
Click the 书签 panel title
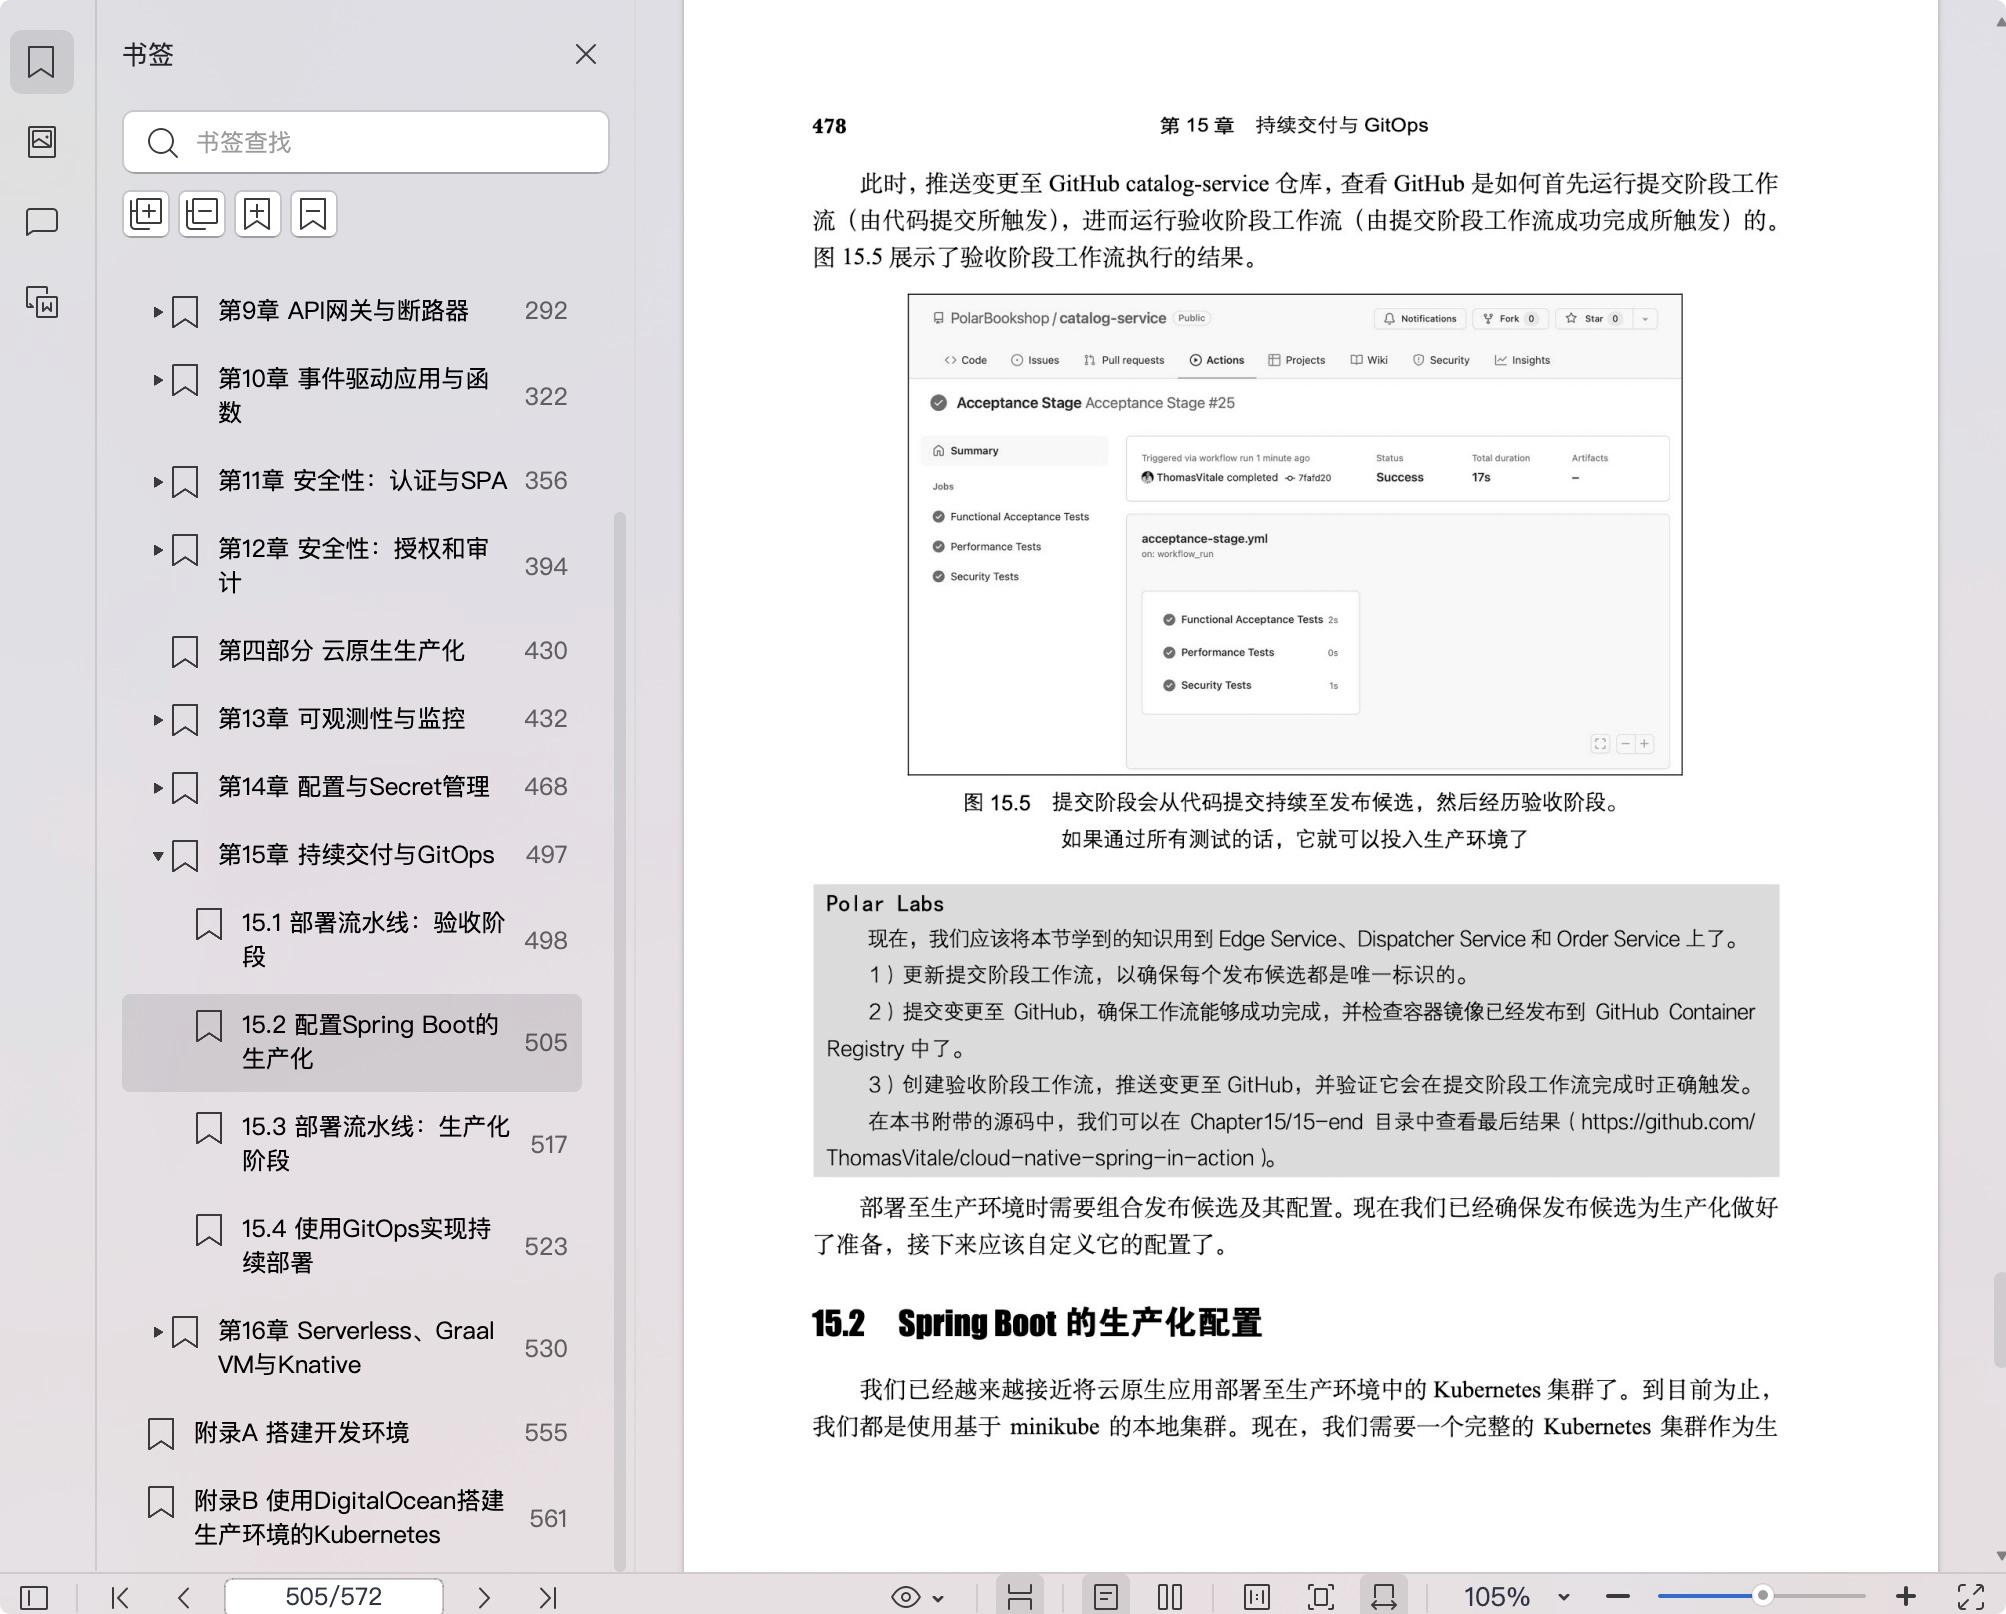coord(148,54)
